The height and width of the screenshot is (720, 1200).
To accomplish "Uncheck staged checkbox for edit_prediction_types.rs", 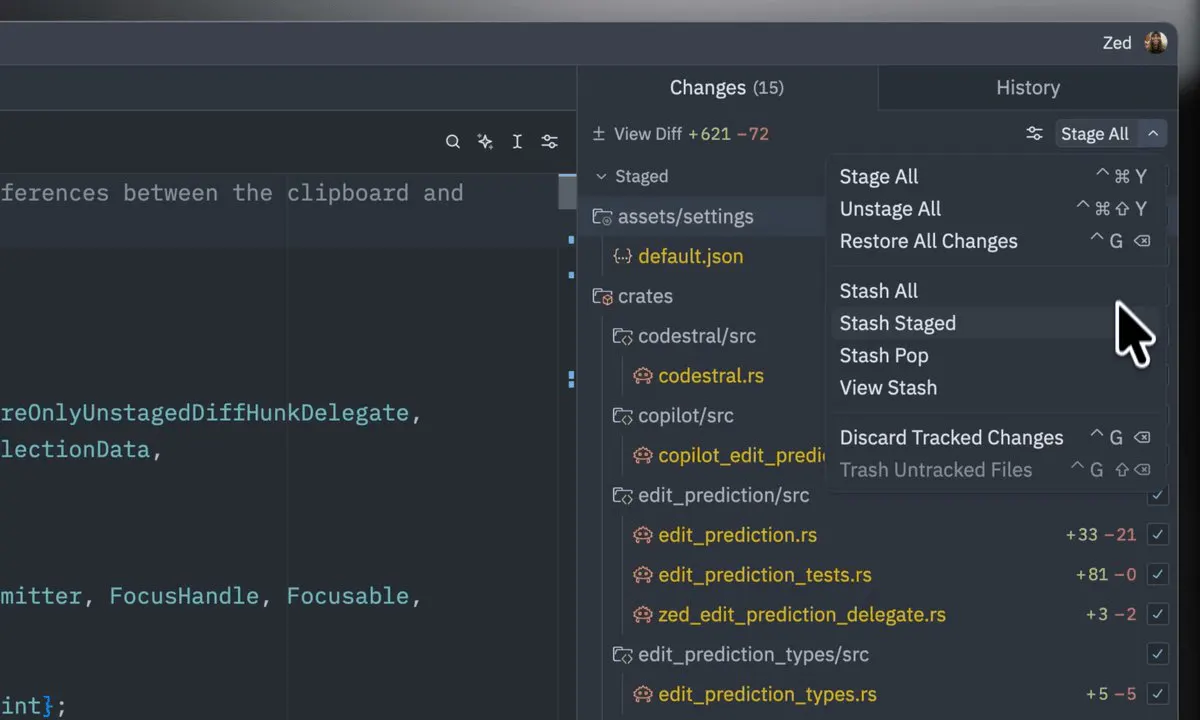I will pos(1158,694).
